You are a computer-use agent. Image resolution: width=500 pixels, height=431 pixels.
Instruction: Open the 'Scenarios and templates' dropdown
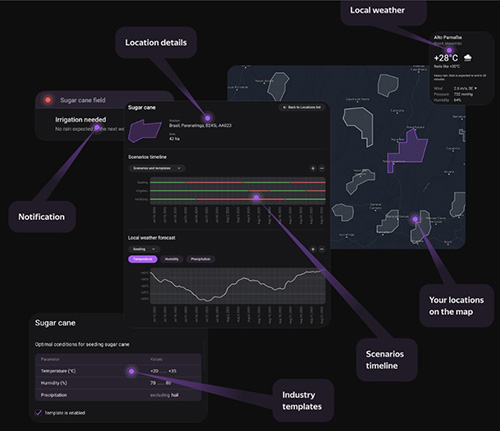157,168
